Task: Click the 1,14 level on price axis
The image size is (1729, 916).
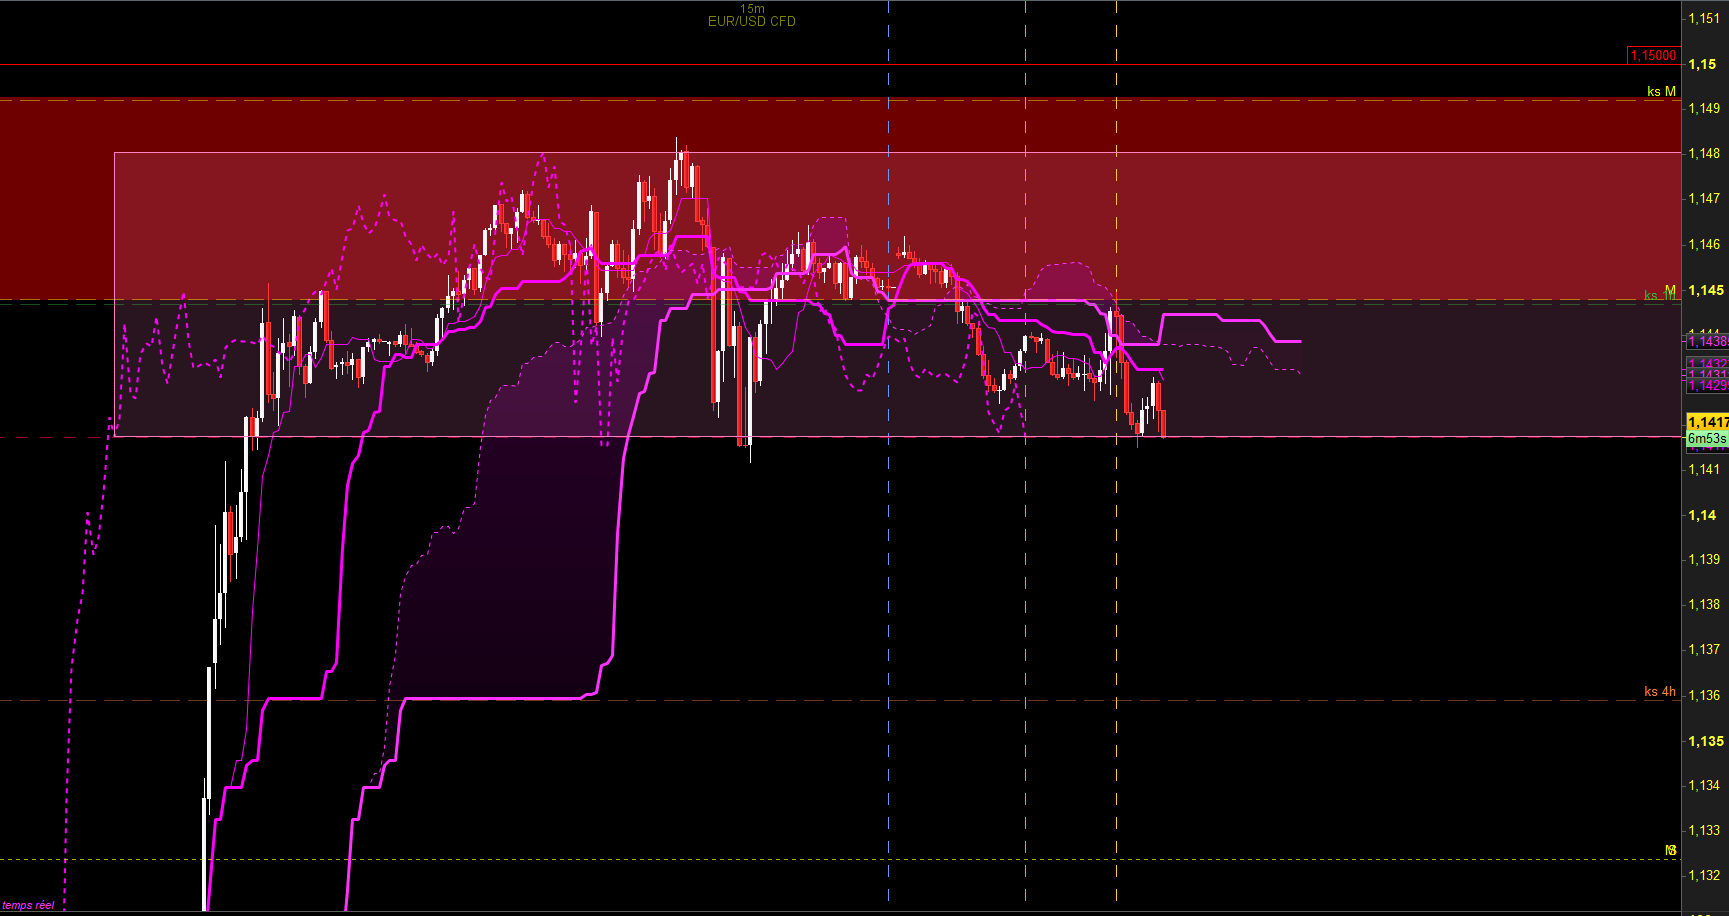Action: click(x=1702, y=515)
